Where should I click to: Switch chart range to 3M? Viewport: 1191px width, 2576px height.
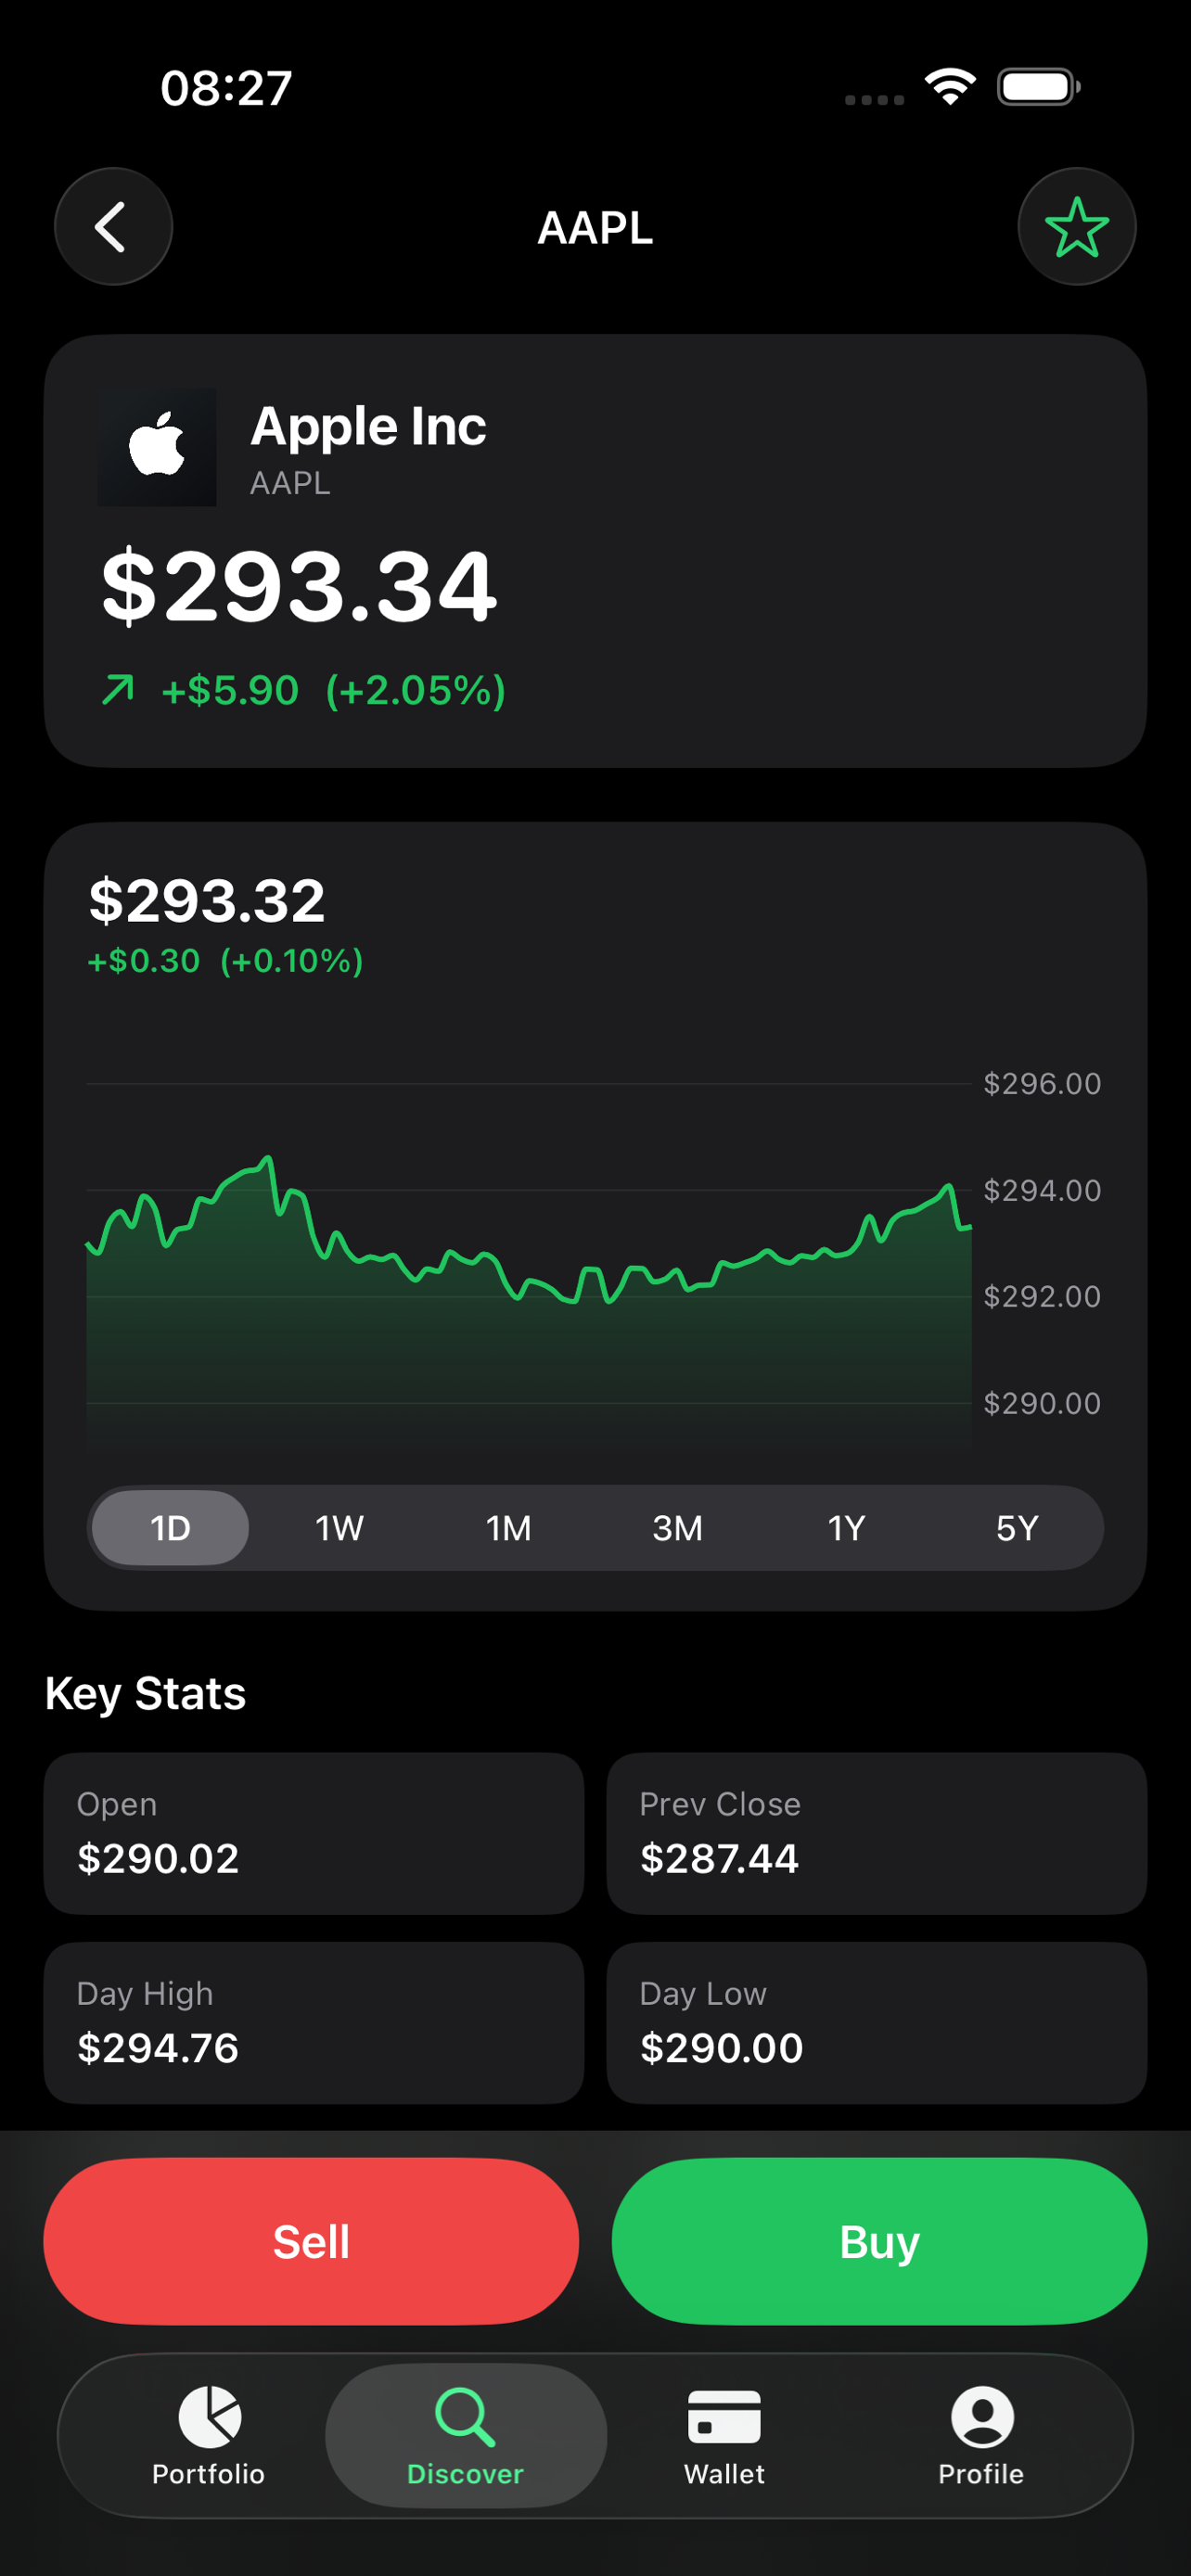[x=678, y=1528]
